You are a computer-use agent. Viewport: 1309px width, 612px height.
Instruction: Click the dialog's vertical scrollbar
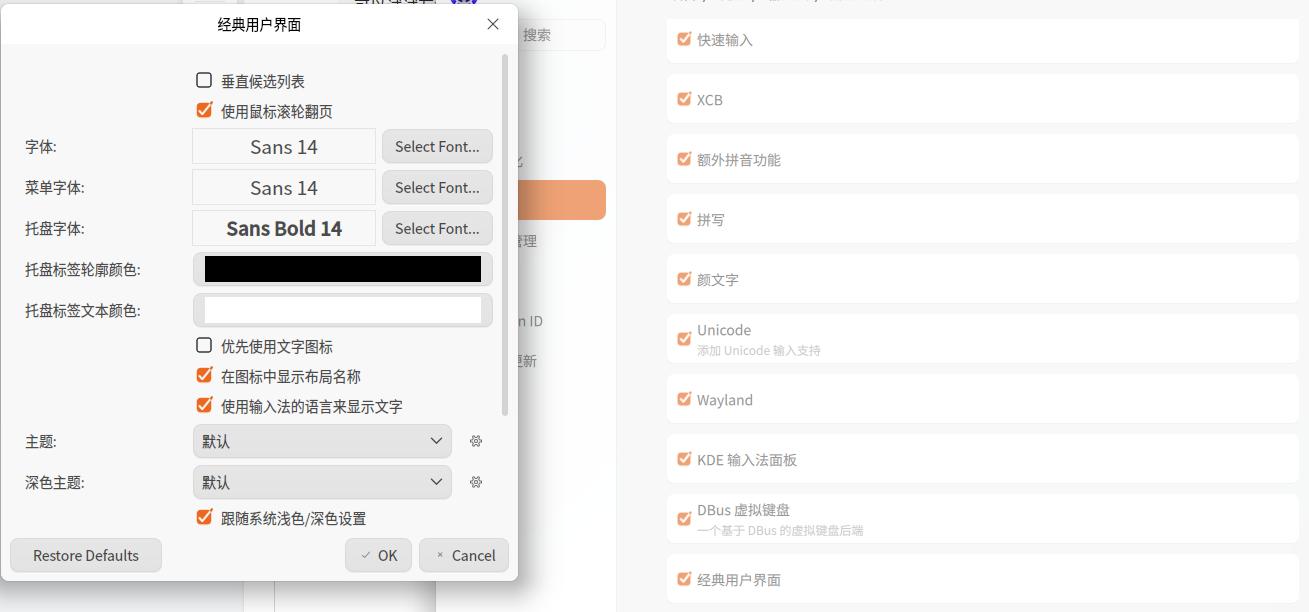tap(505, 235)
